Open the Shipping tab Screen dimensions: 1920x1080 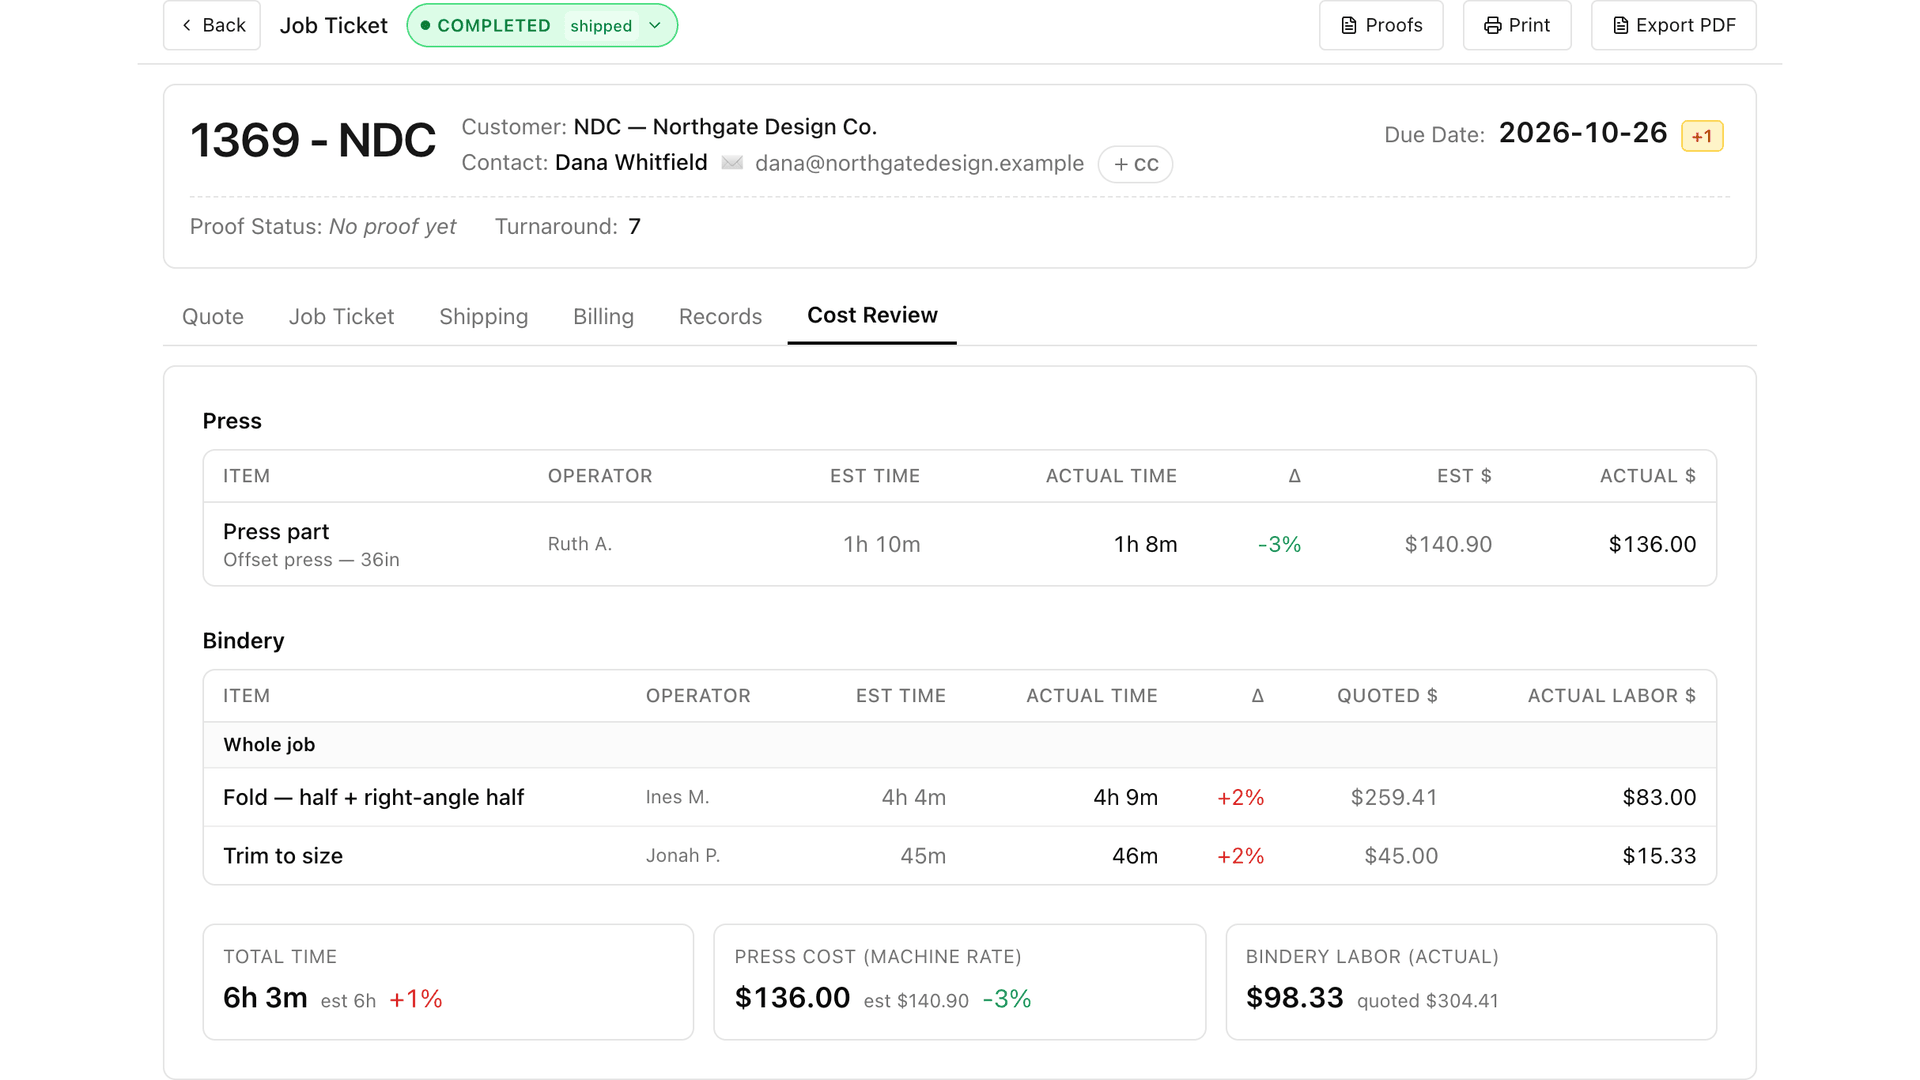pos(483,316)
